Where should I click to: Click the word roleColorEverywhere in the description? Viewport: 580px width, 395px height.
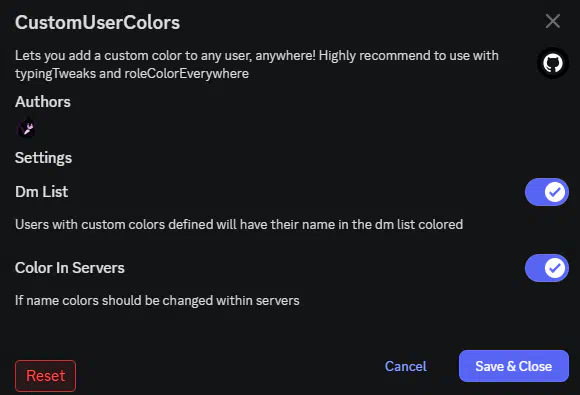pyautogui.click(x=187, y=74)
